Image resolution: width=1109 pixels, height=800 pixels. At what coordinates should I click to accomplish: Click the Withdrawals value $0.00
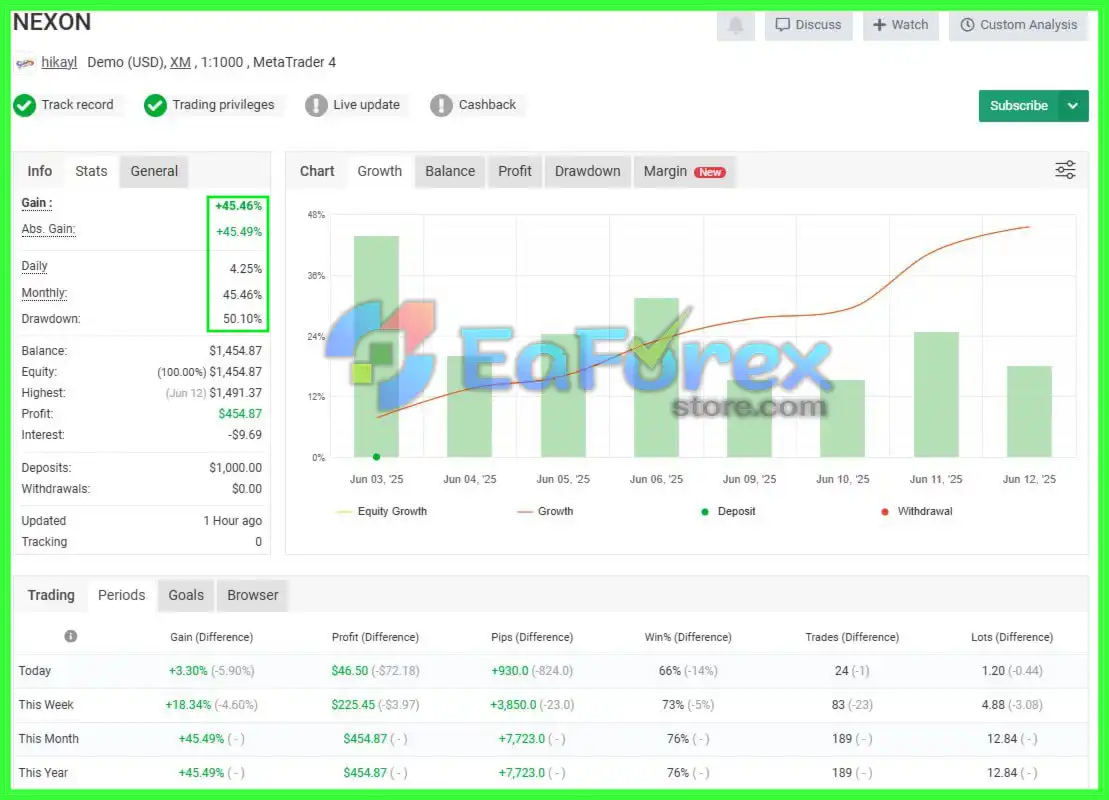point(247,489)
